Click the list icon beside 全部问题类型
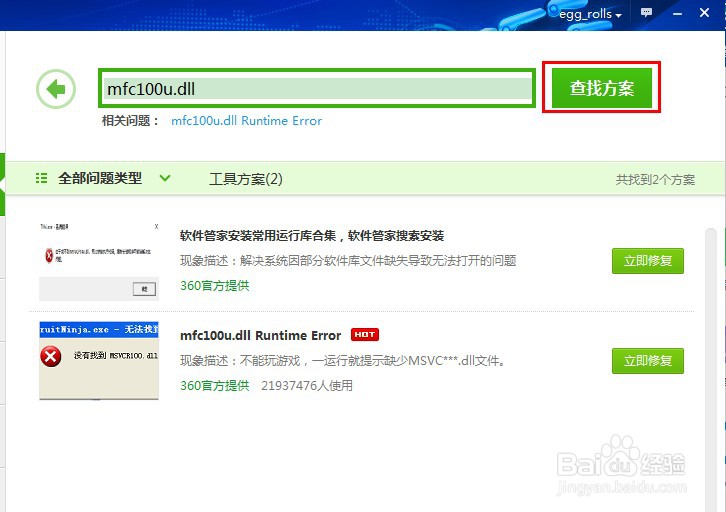This screenshot has width=726, height=512. pyautogui.click(x=41, y=178)
